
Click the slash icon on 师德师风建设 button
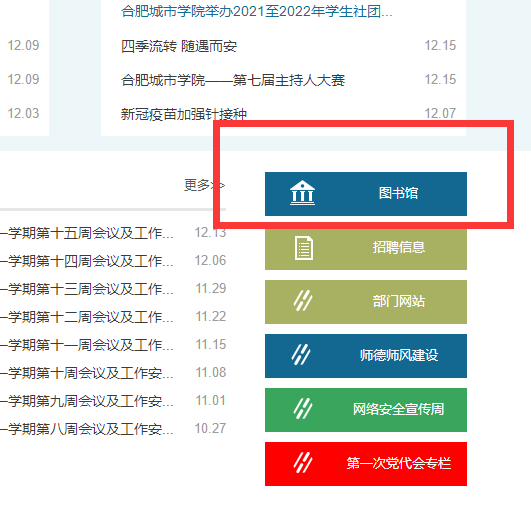coord(301,355)
